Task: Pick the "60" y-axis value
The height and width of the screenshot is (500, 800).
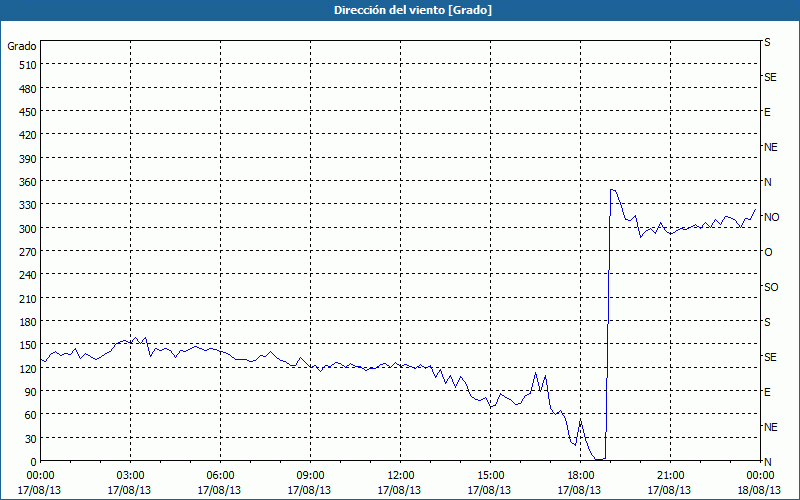Action: [31, 415]
